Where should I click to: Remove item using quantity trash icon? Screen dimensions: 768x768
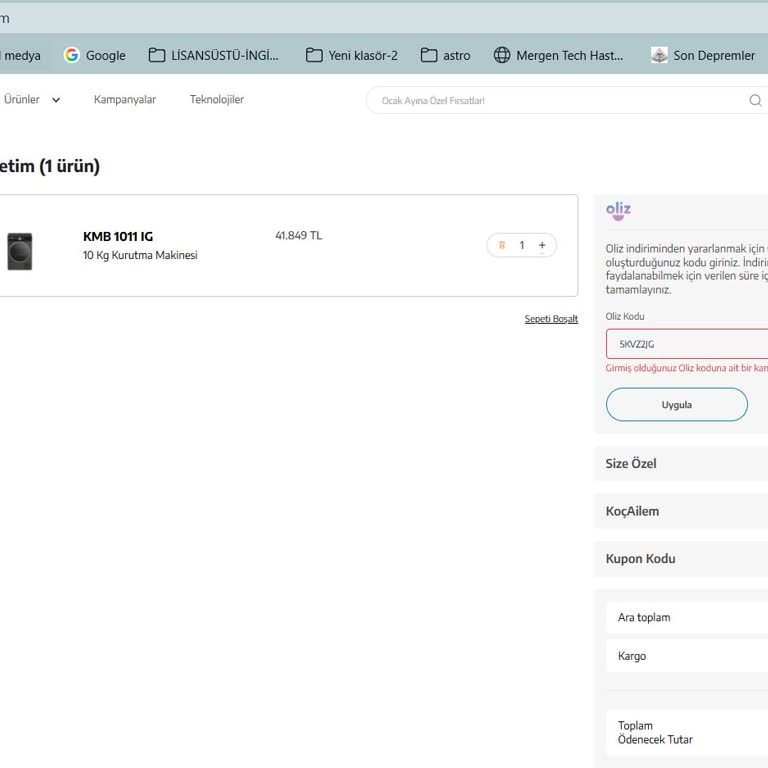point(502,245)
